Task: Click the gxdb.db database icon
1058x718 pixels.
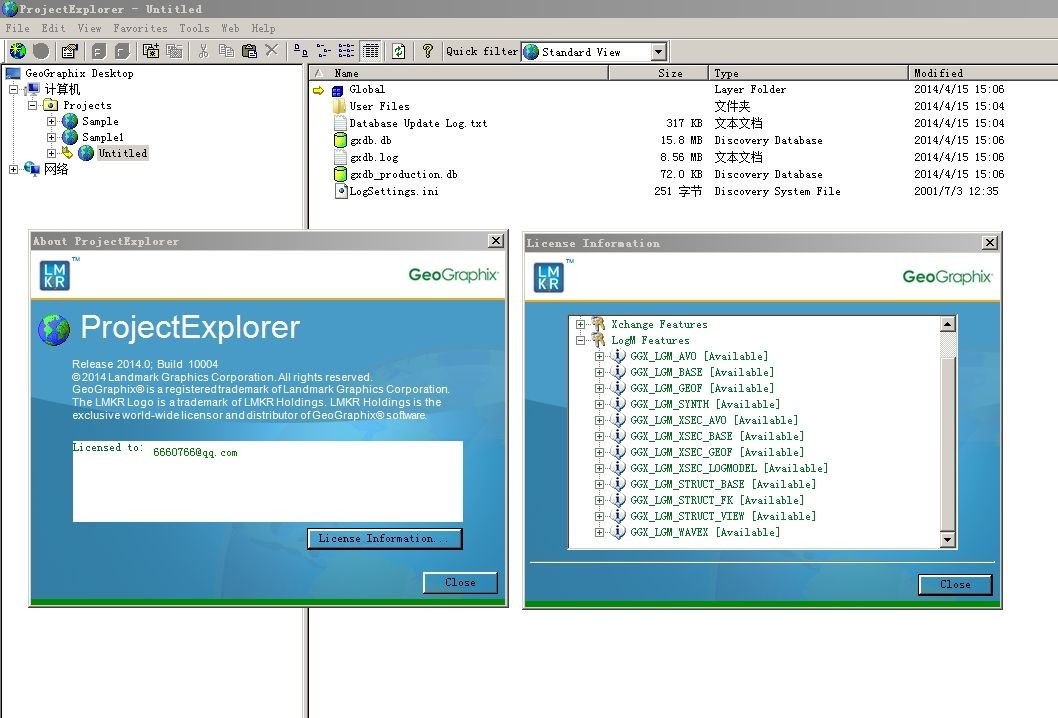Action: 341,140
